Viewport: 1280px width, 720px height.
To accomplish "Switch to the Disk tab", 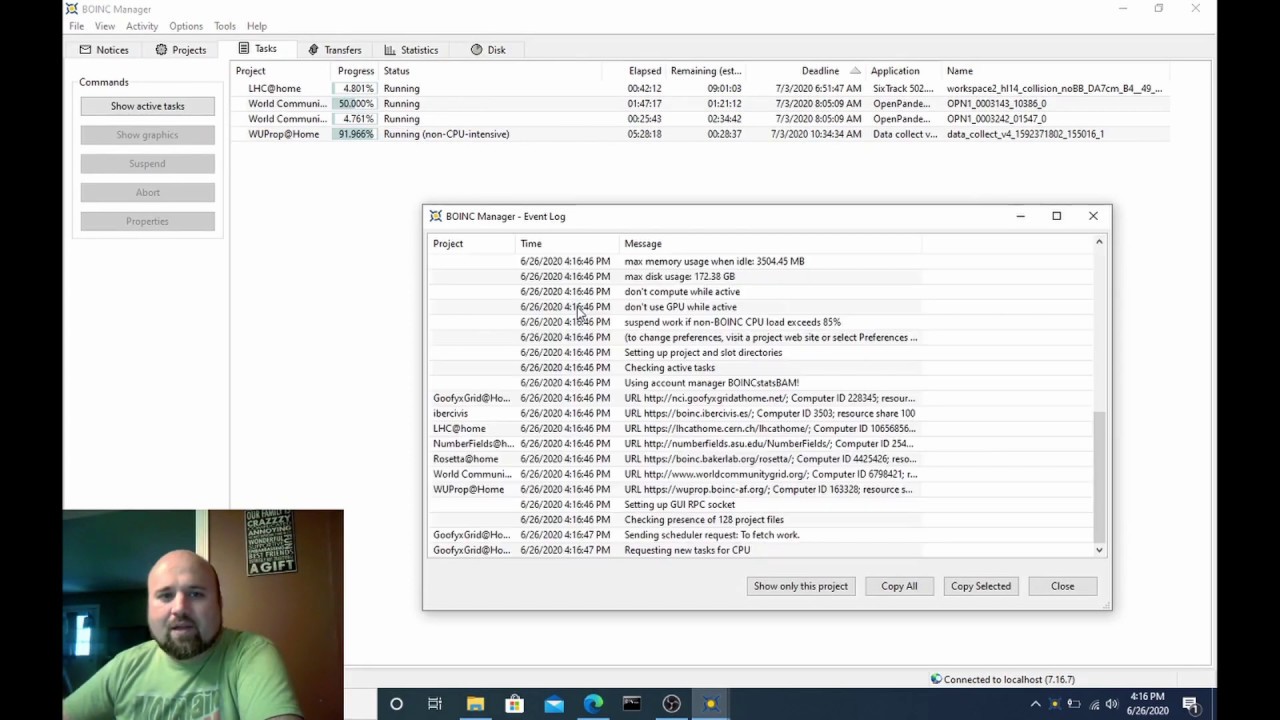I will [x=488, y=49].
